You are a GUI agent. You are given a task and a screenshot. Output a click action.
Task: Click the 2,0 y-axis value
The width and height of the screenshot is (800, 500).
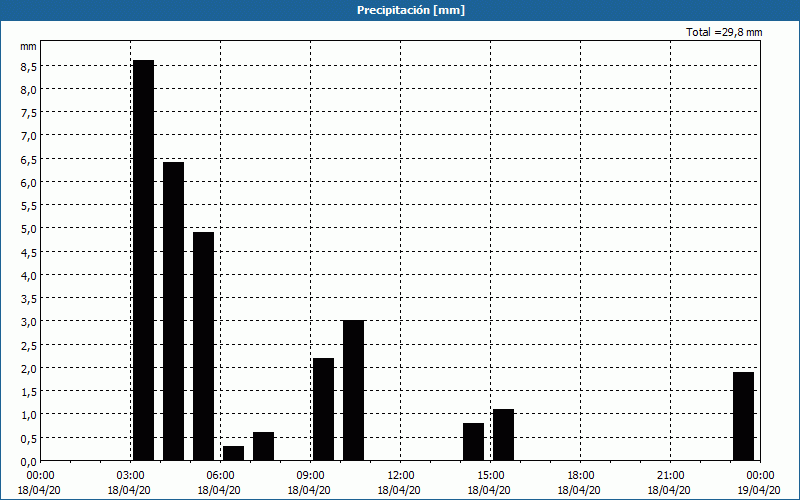29,368
